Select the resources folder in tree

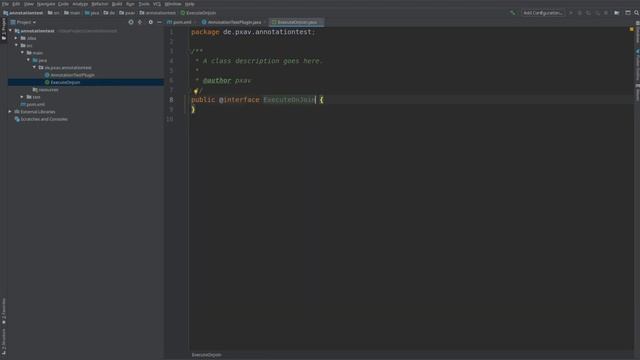[45, 89]
